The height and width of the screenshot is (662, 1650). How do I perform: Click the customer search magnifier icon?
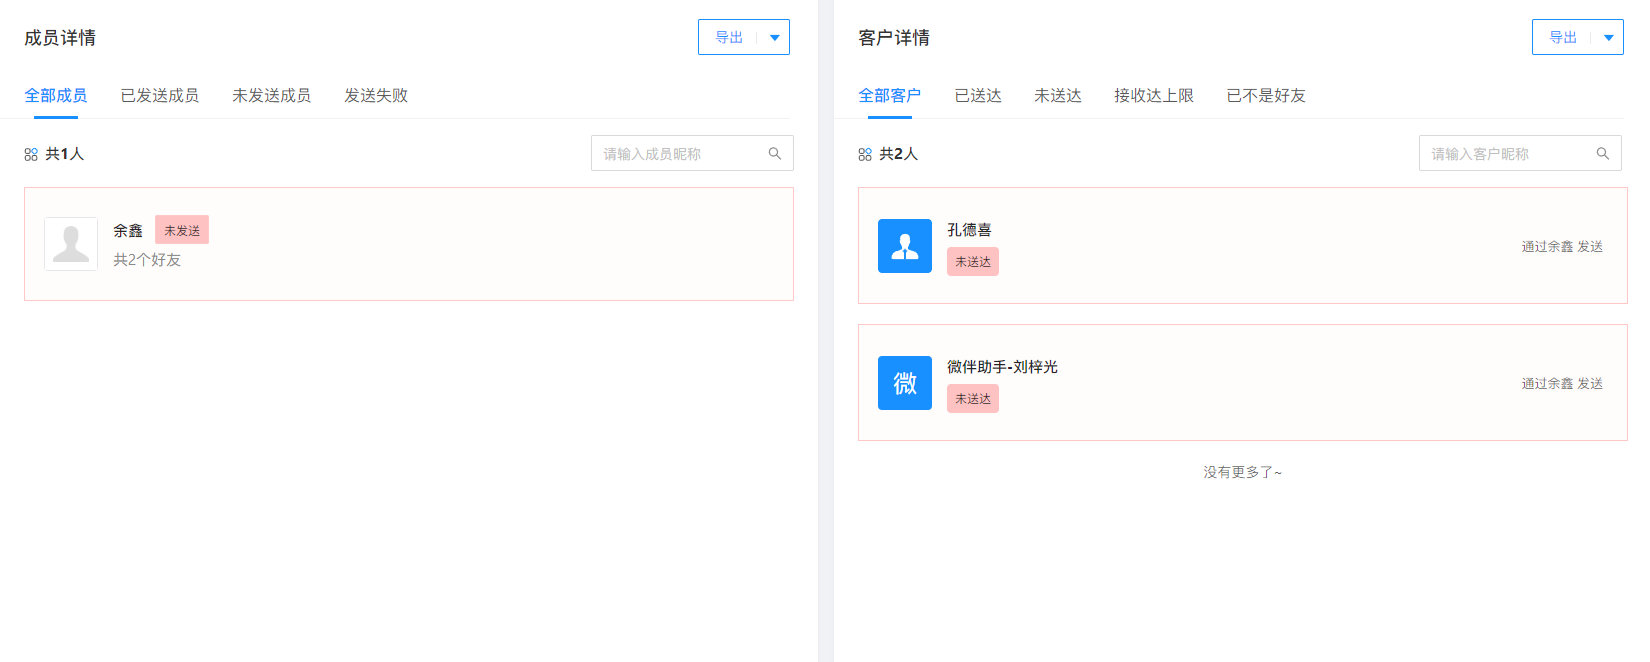(1602, 154)
